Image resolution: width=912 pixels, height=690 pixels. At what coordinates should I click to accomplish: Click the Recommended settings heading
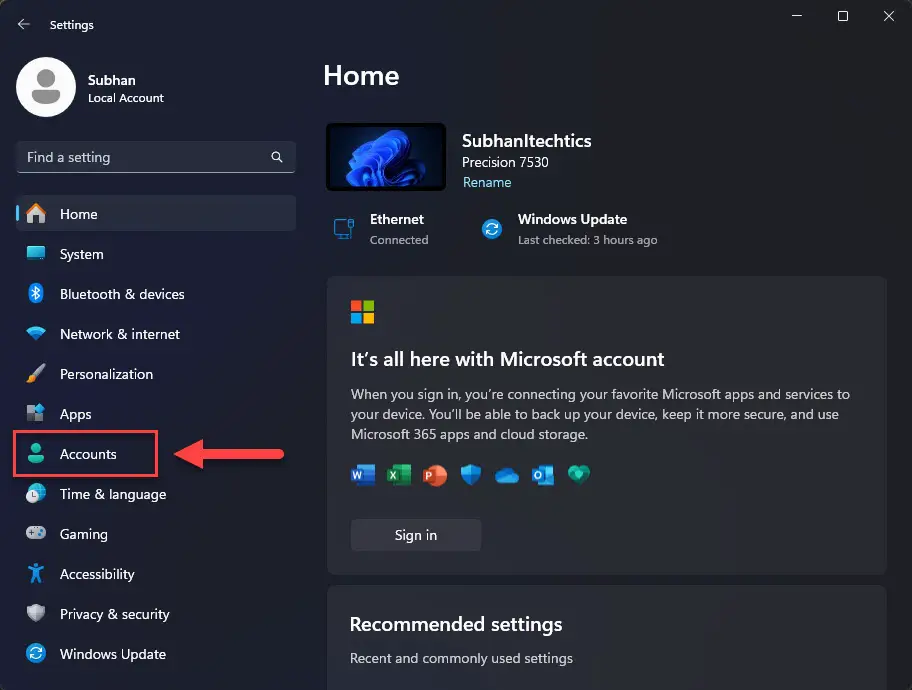[456, 624]
